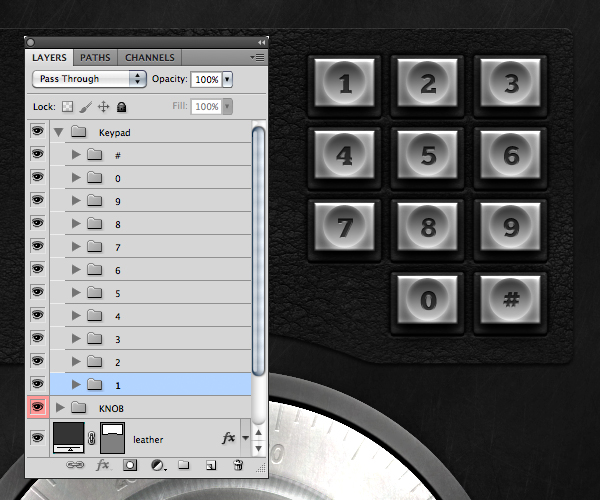Expand group 3 disclosure triangle
The width and height of the screenshot is (600, 500).
tap(76, 338)
